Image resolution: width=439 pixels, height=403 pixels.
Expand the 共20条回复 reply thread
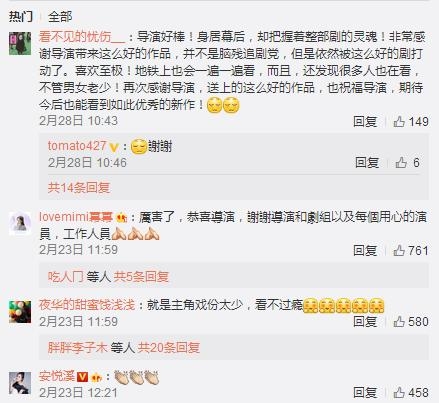169,348
